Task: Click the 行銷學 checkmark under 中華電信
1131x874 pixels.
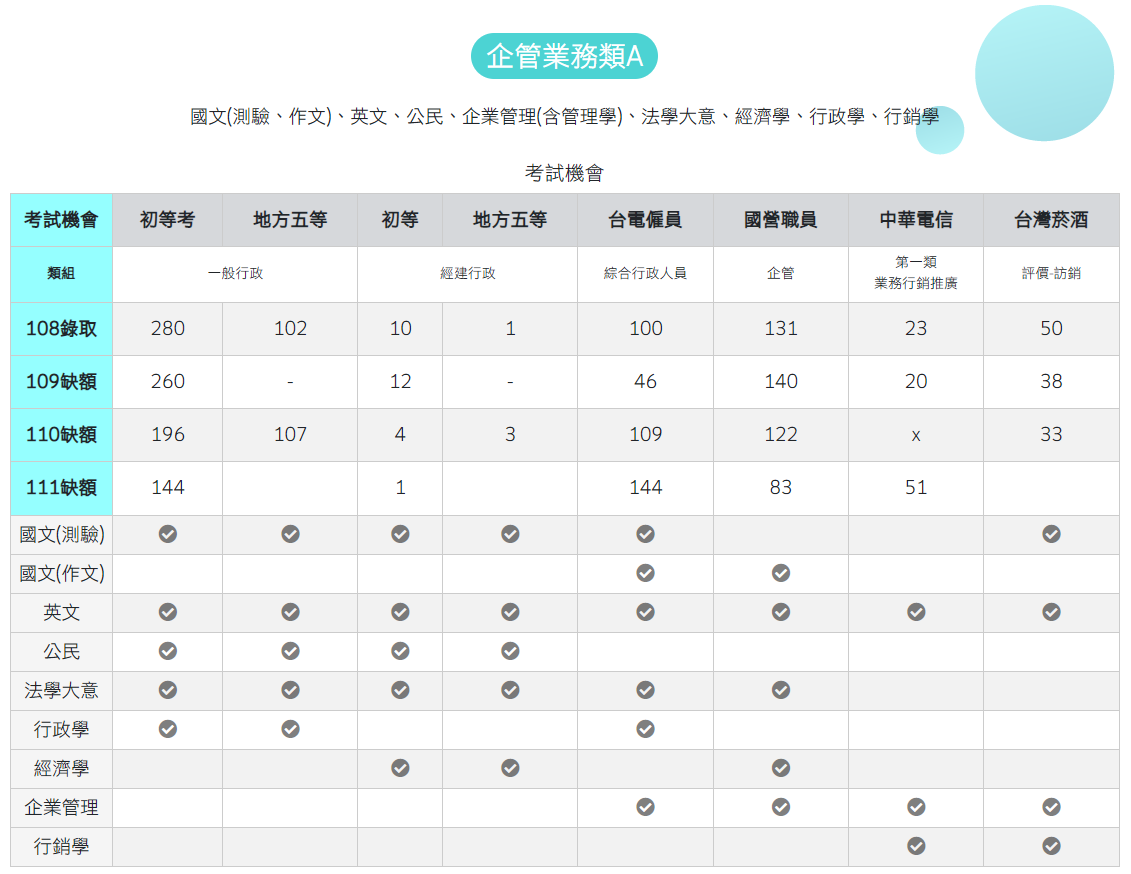Action: click(917, 846)
